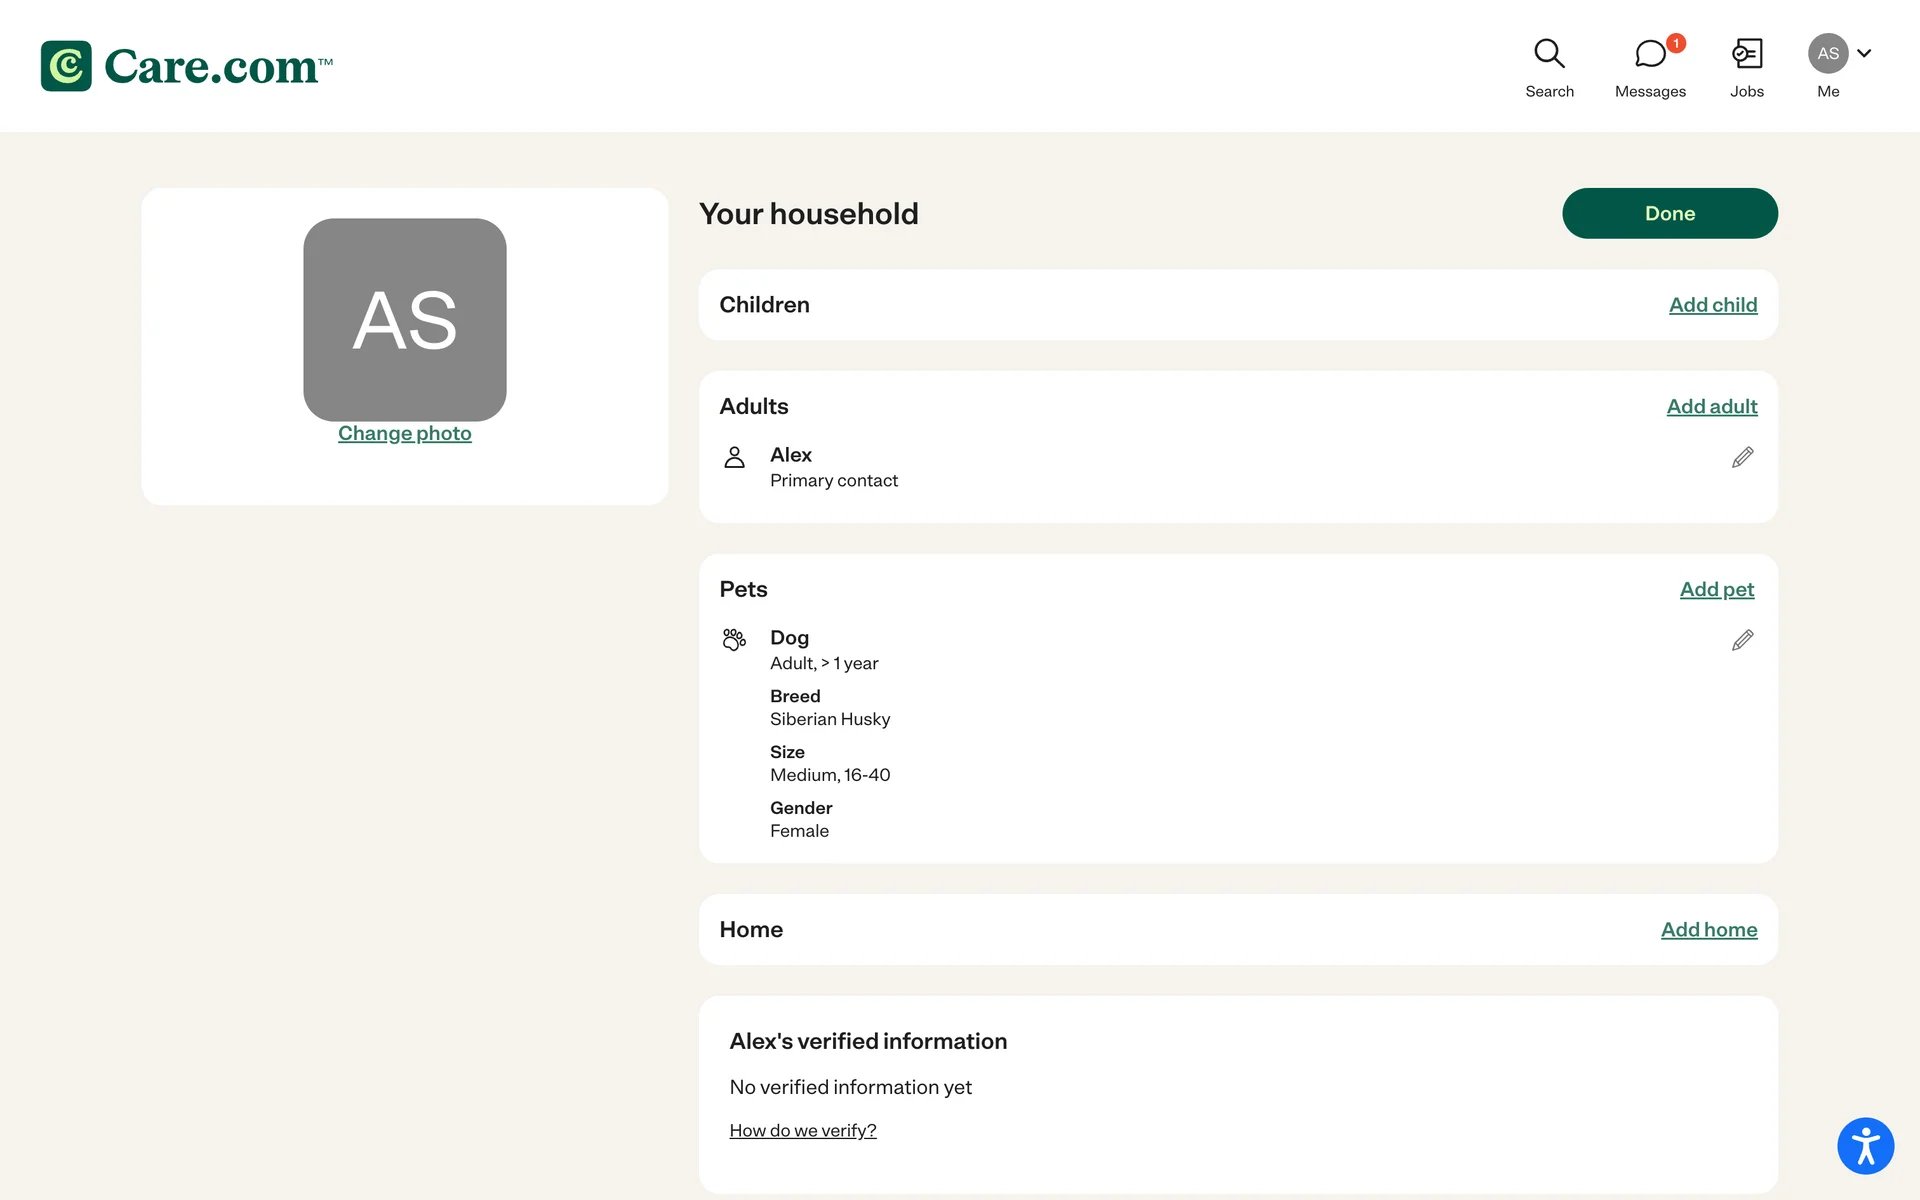Click the Add pet link
Viewport: 1920px width, 1200px height.
click(1716, 590)
